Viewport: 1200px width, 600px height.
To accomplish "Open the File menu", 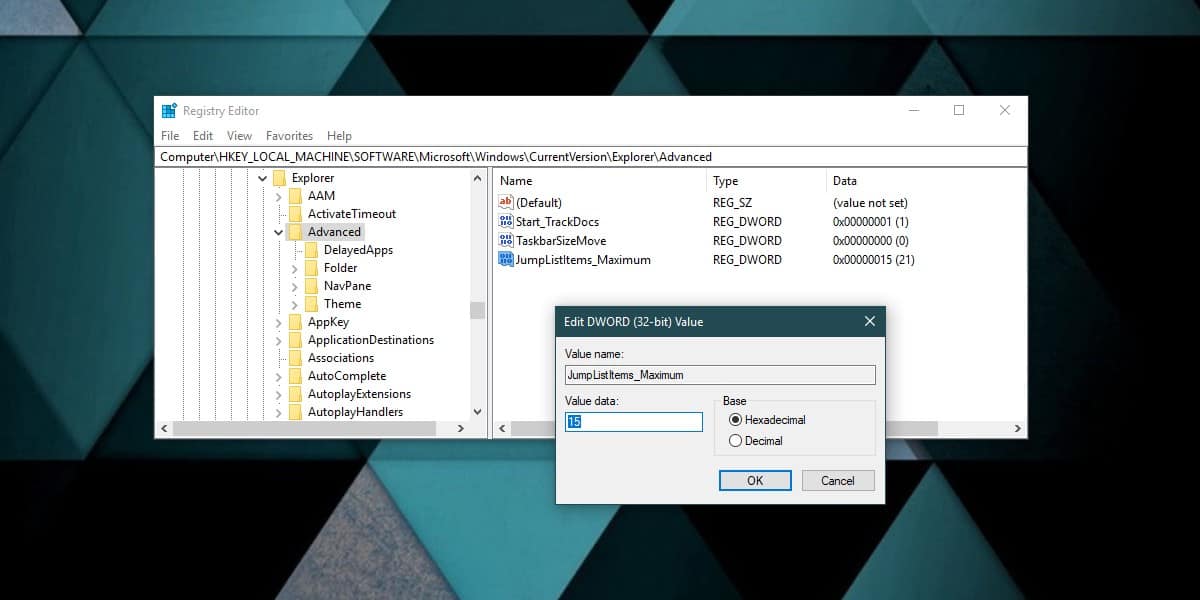I will tap(170, 136).
